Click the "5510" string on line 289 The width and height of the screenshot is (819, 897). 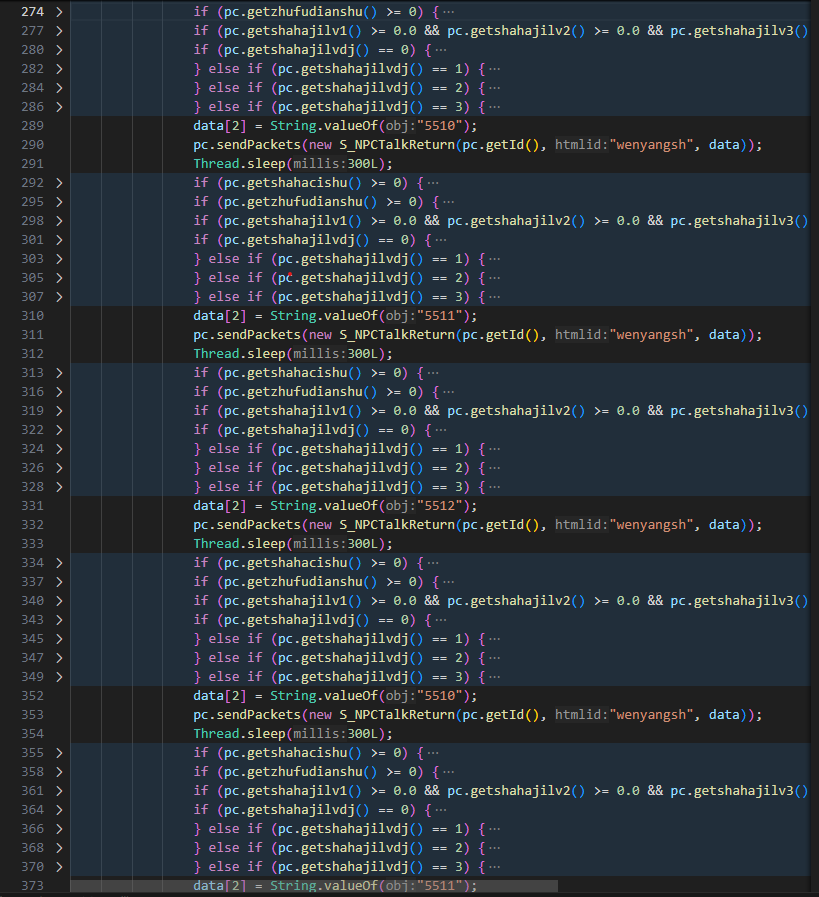point(440,126)
